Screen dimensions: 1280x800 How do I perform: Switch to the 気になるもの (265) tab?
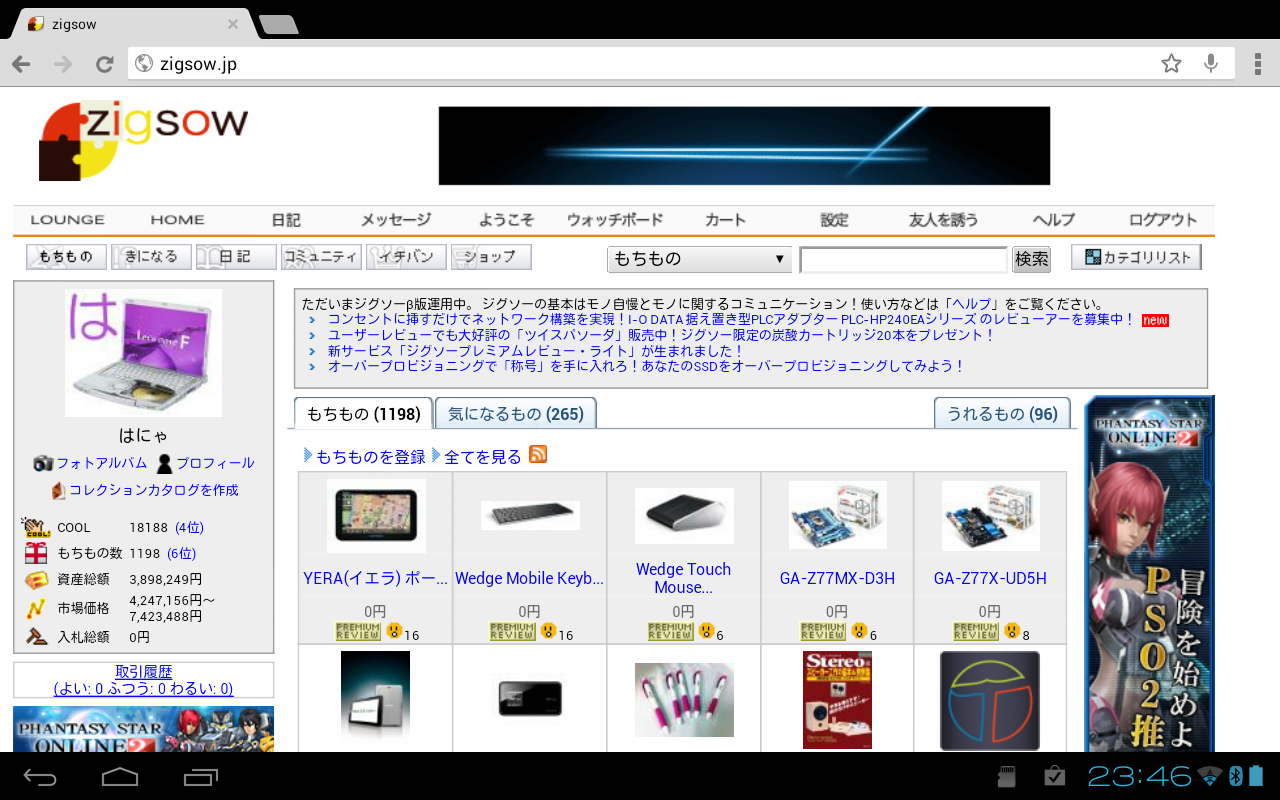pyautogui.click(x=515, y=413)
